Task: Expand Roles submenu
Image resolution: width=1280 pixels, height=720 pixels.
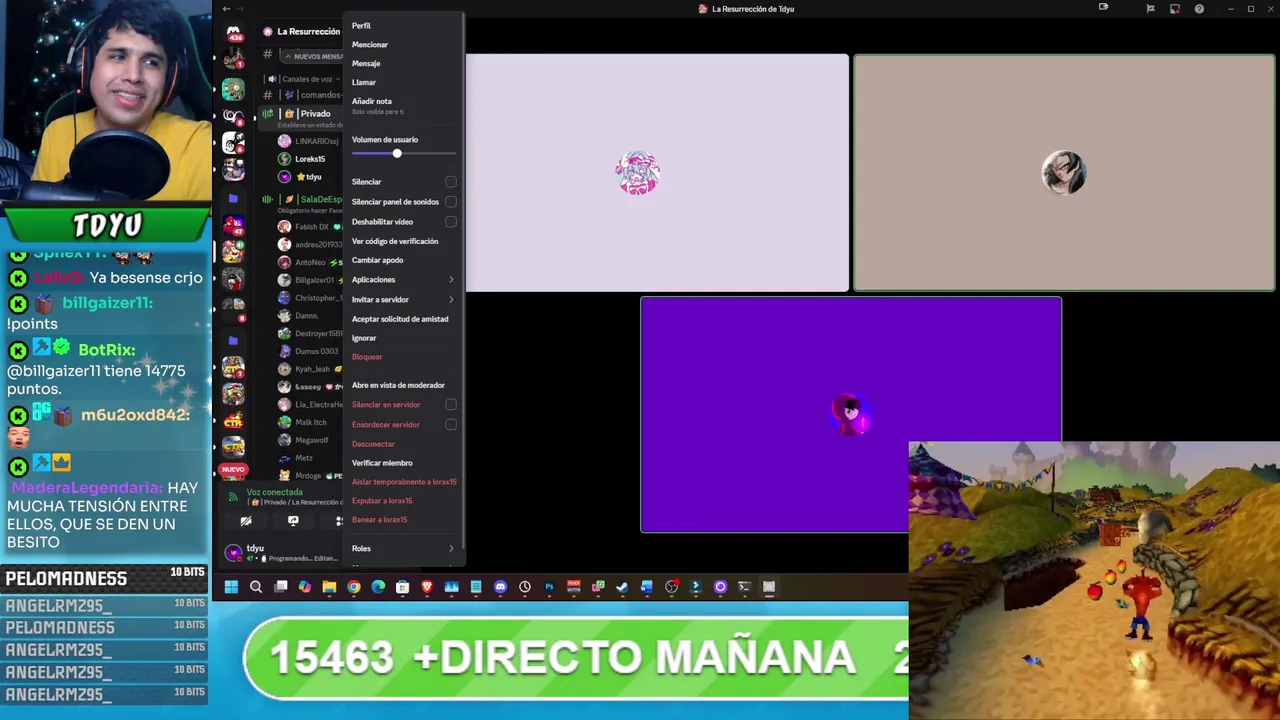Action: click(x=403, y=548)
